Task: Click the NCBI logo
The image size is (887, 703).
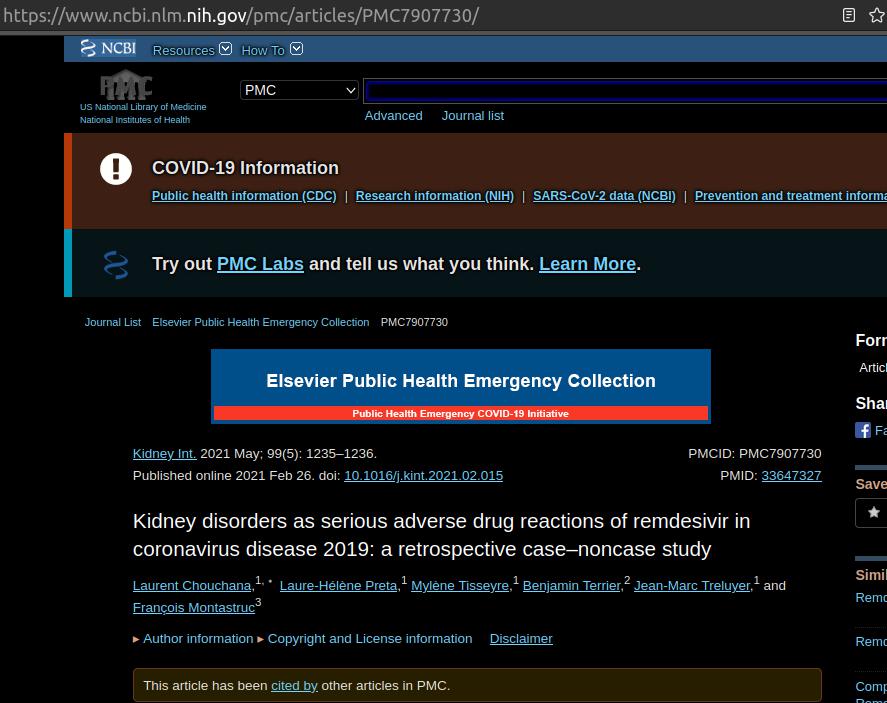Action: click(x=107, y=48)
